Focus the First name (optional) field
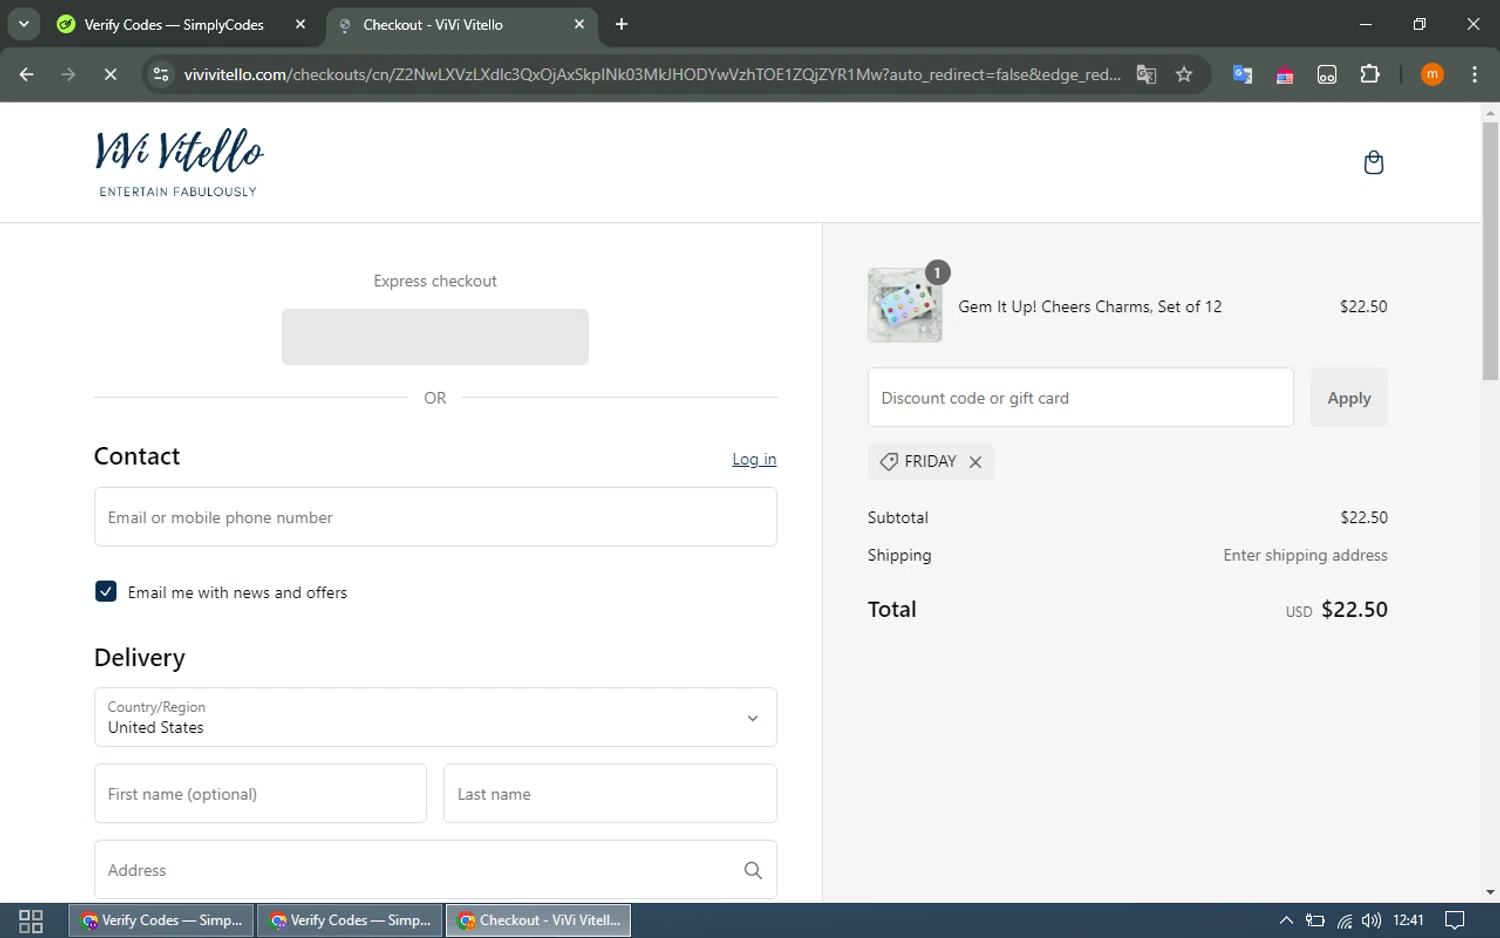1500x938 pixels. (x=260, y=794)
